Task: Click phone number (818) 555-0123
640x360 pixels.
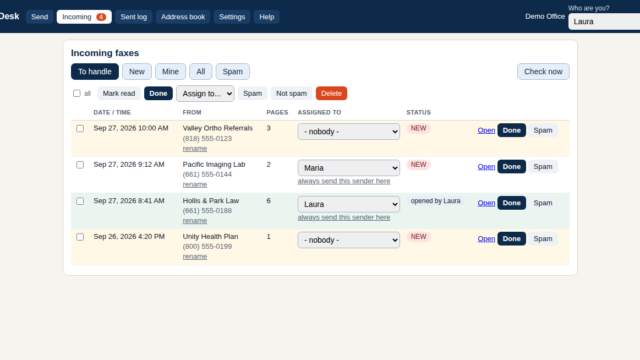Action: [207, 139]
